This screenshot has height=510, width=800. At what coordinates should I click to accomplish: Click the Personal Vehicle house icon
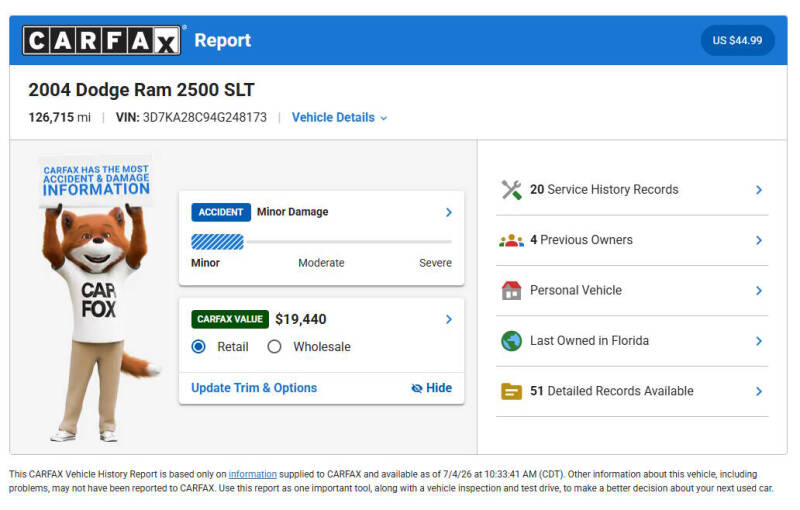click(x=511, y=291)
